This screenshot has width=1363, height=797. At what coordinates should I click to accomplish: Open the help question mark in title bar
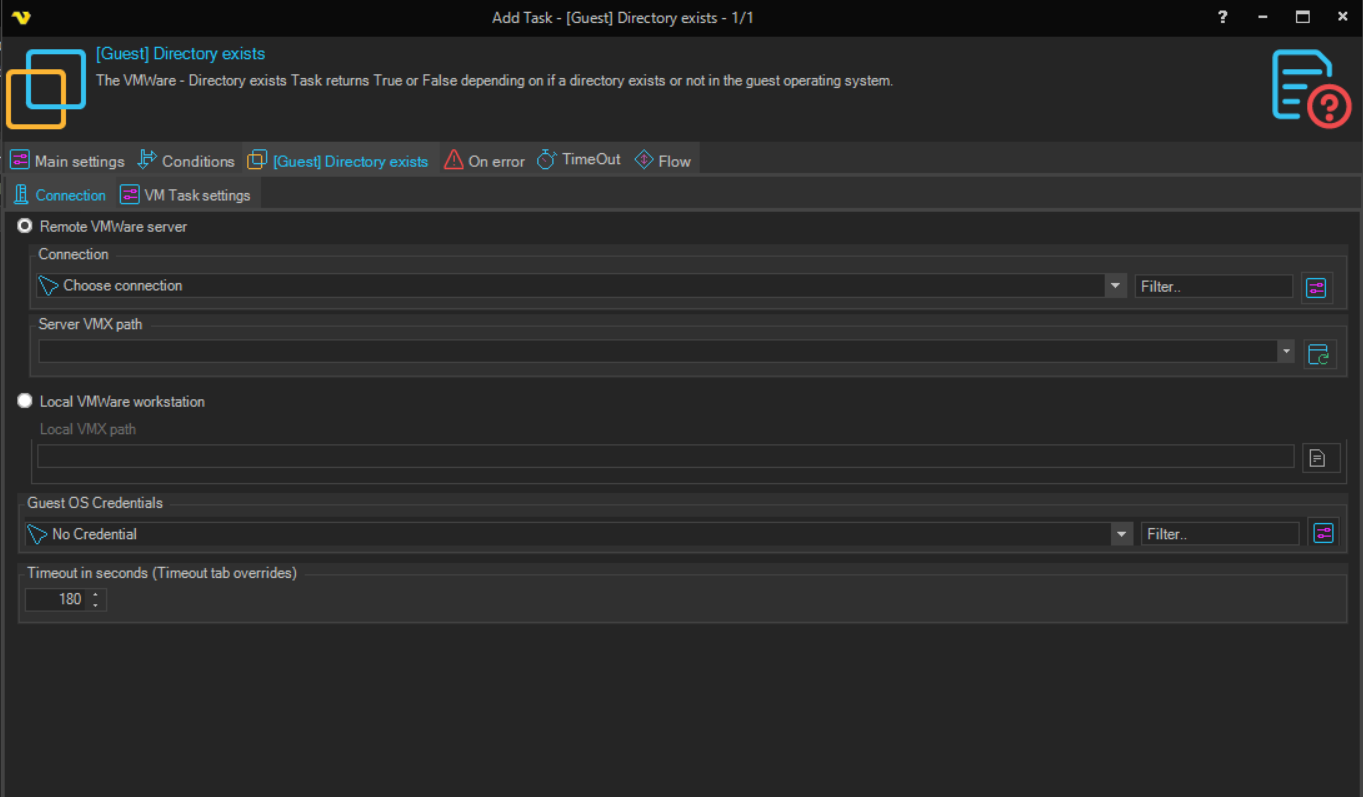coord(1223,17)
